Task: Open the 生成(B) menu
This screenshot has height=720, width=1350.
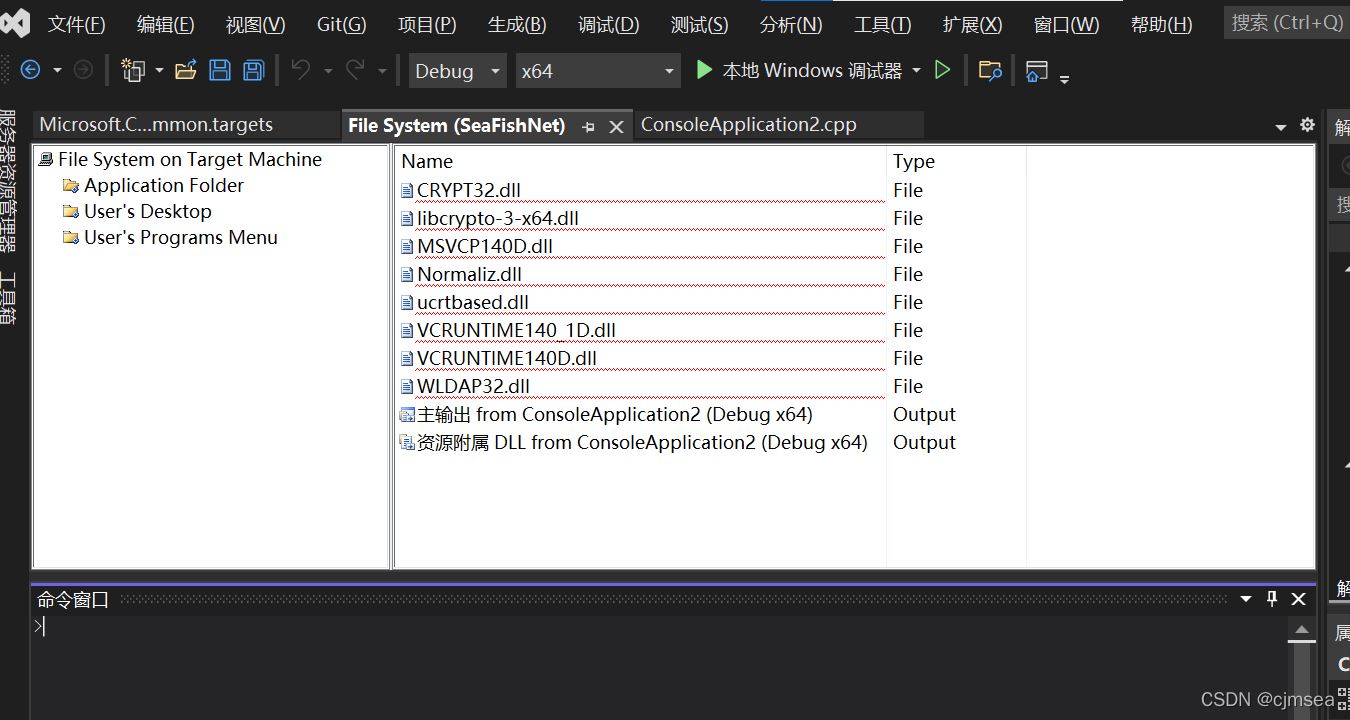Action: pyautogui.click(x=517, y=25)
